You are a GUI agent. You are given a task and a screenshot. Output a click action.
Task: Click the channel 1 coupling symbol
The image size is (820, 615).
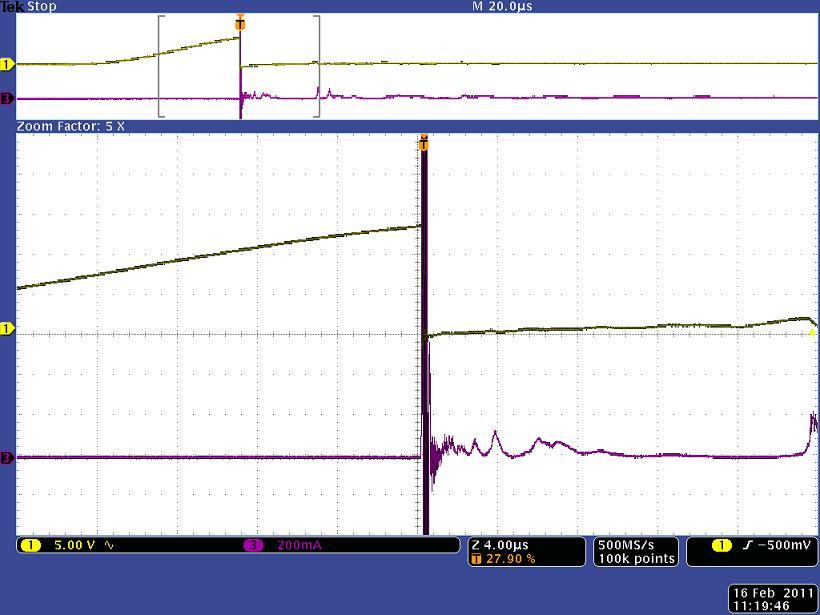click(x=109, y=545)
